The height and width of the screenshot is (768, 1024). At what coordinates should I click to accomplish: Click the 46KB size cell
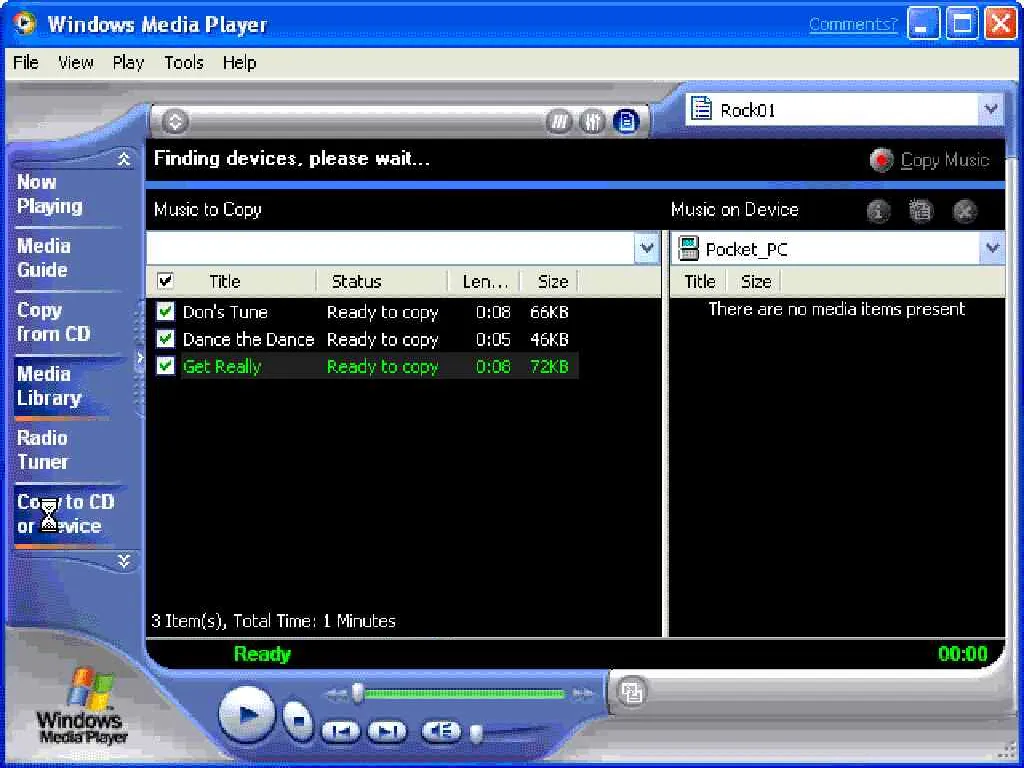(x=549, y=340)
